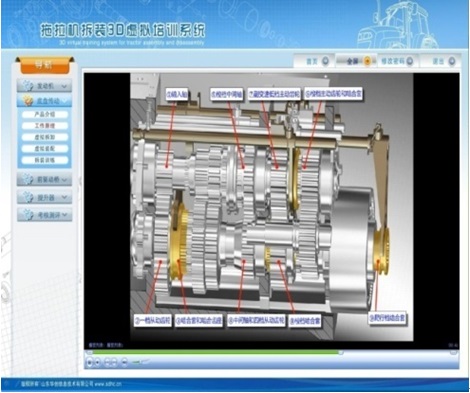Click the first playback control button
470x393 pixels.
(x=89, y=362)
